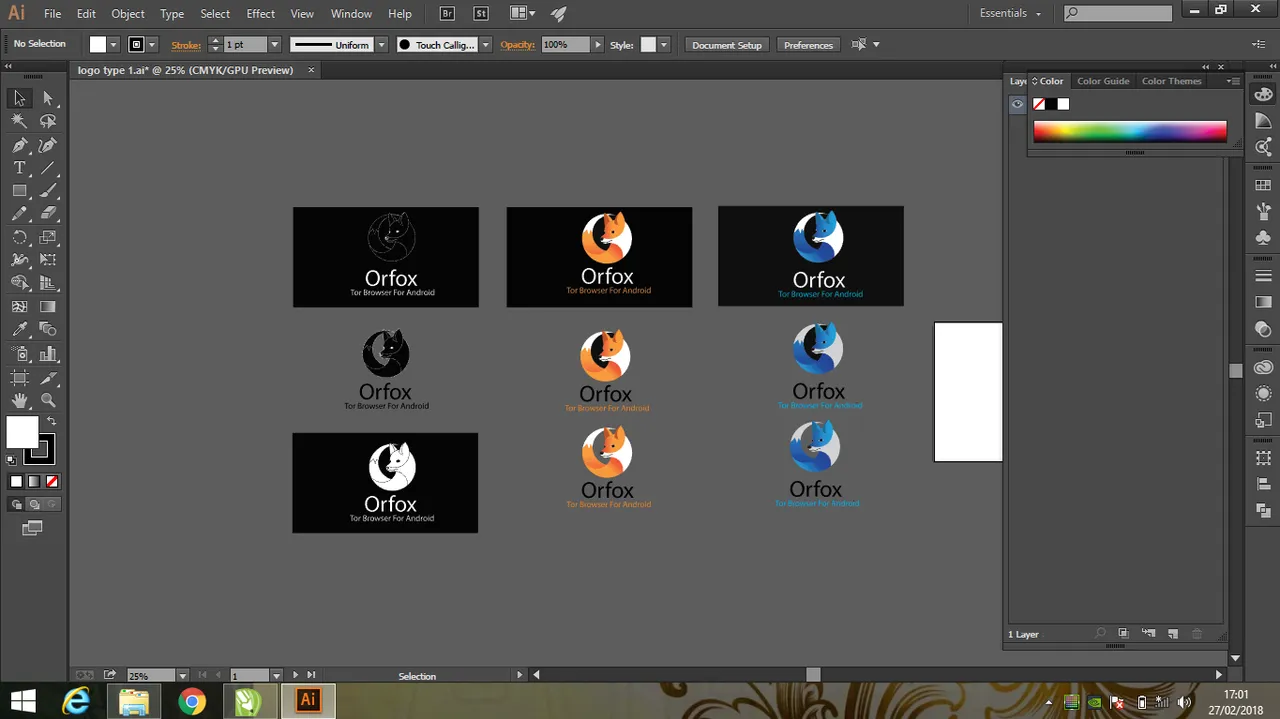Open the Creative Cloud Libraries panel
Screen dimensions: 1280x719
(1264, 367)
